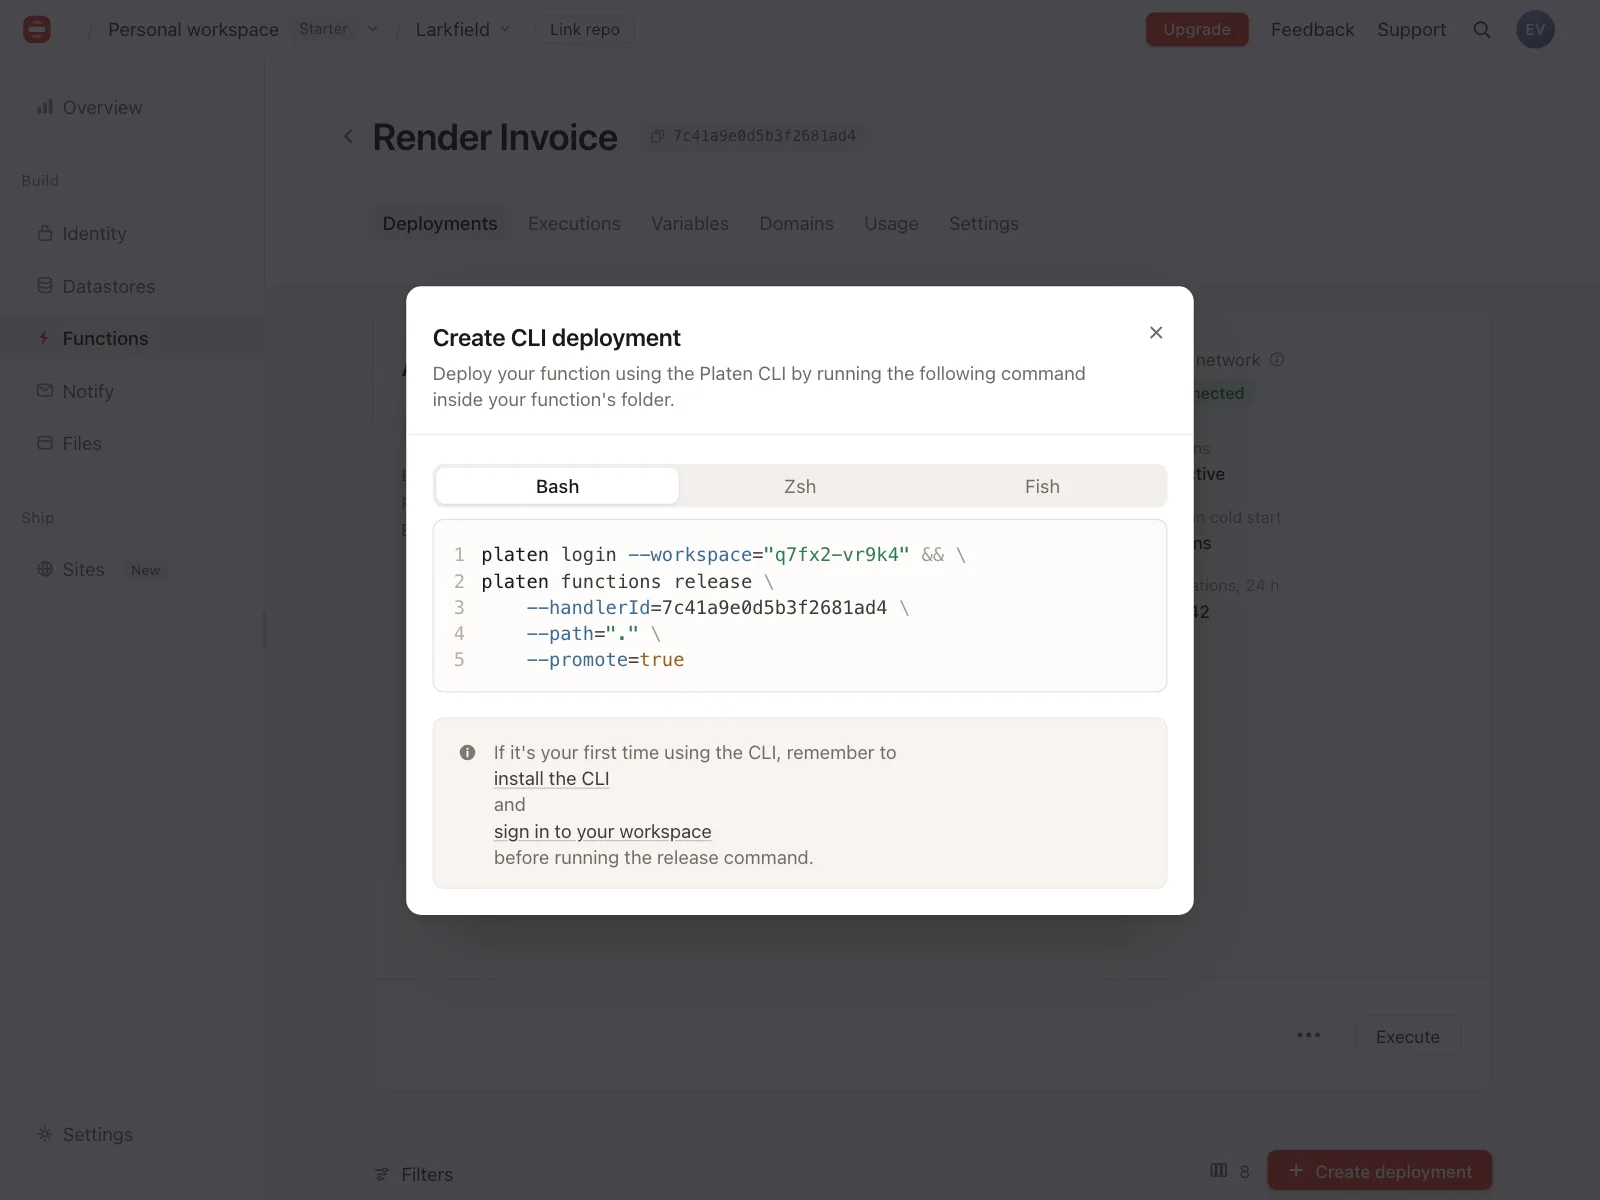Click the New badge beside Sites

[145, 570]
